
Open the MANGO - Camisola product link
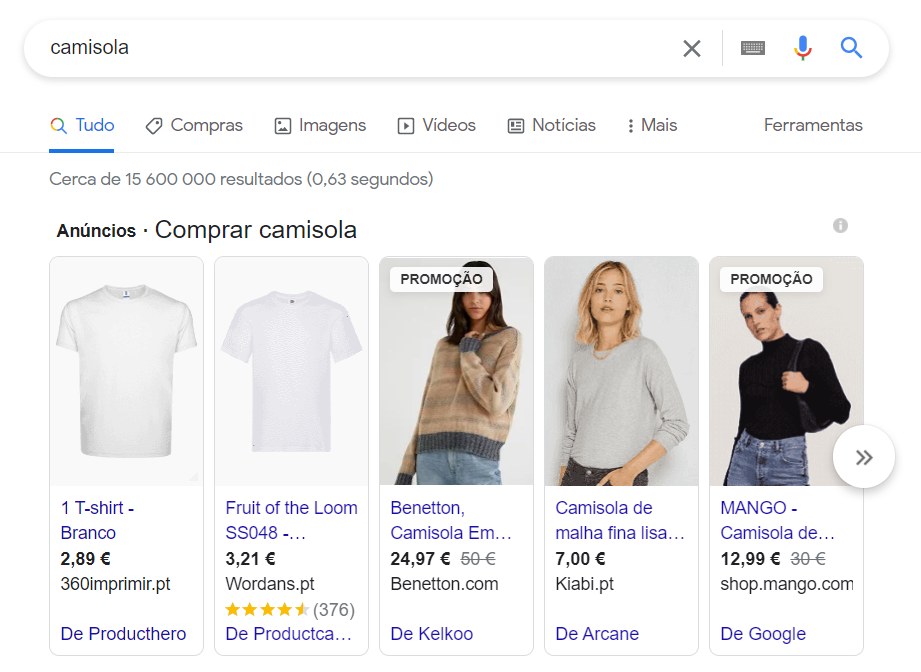777,520
